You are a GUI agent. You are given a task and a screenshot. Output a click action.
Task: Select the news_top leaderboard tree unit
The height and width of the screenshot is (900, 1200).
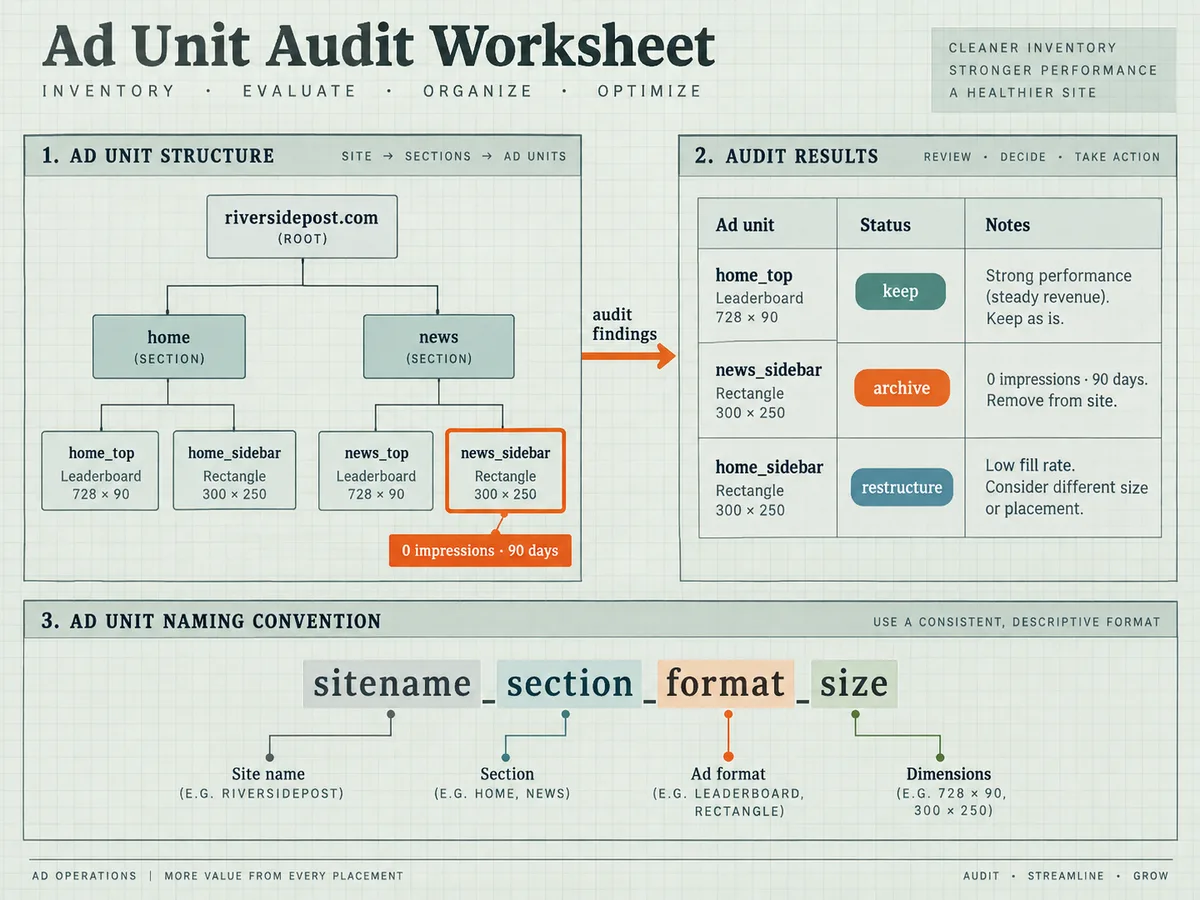(376, 471)
